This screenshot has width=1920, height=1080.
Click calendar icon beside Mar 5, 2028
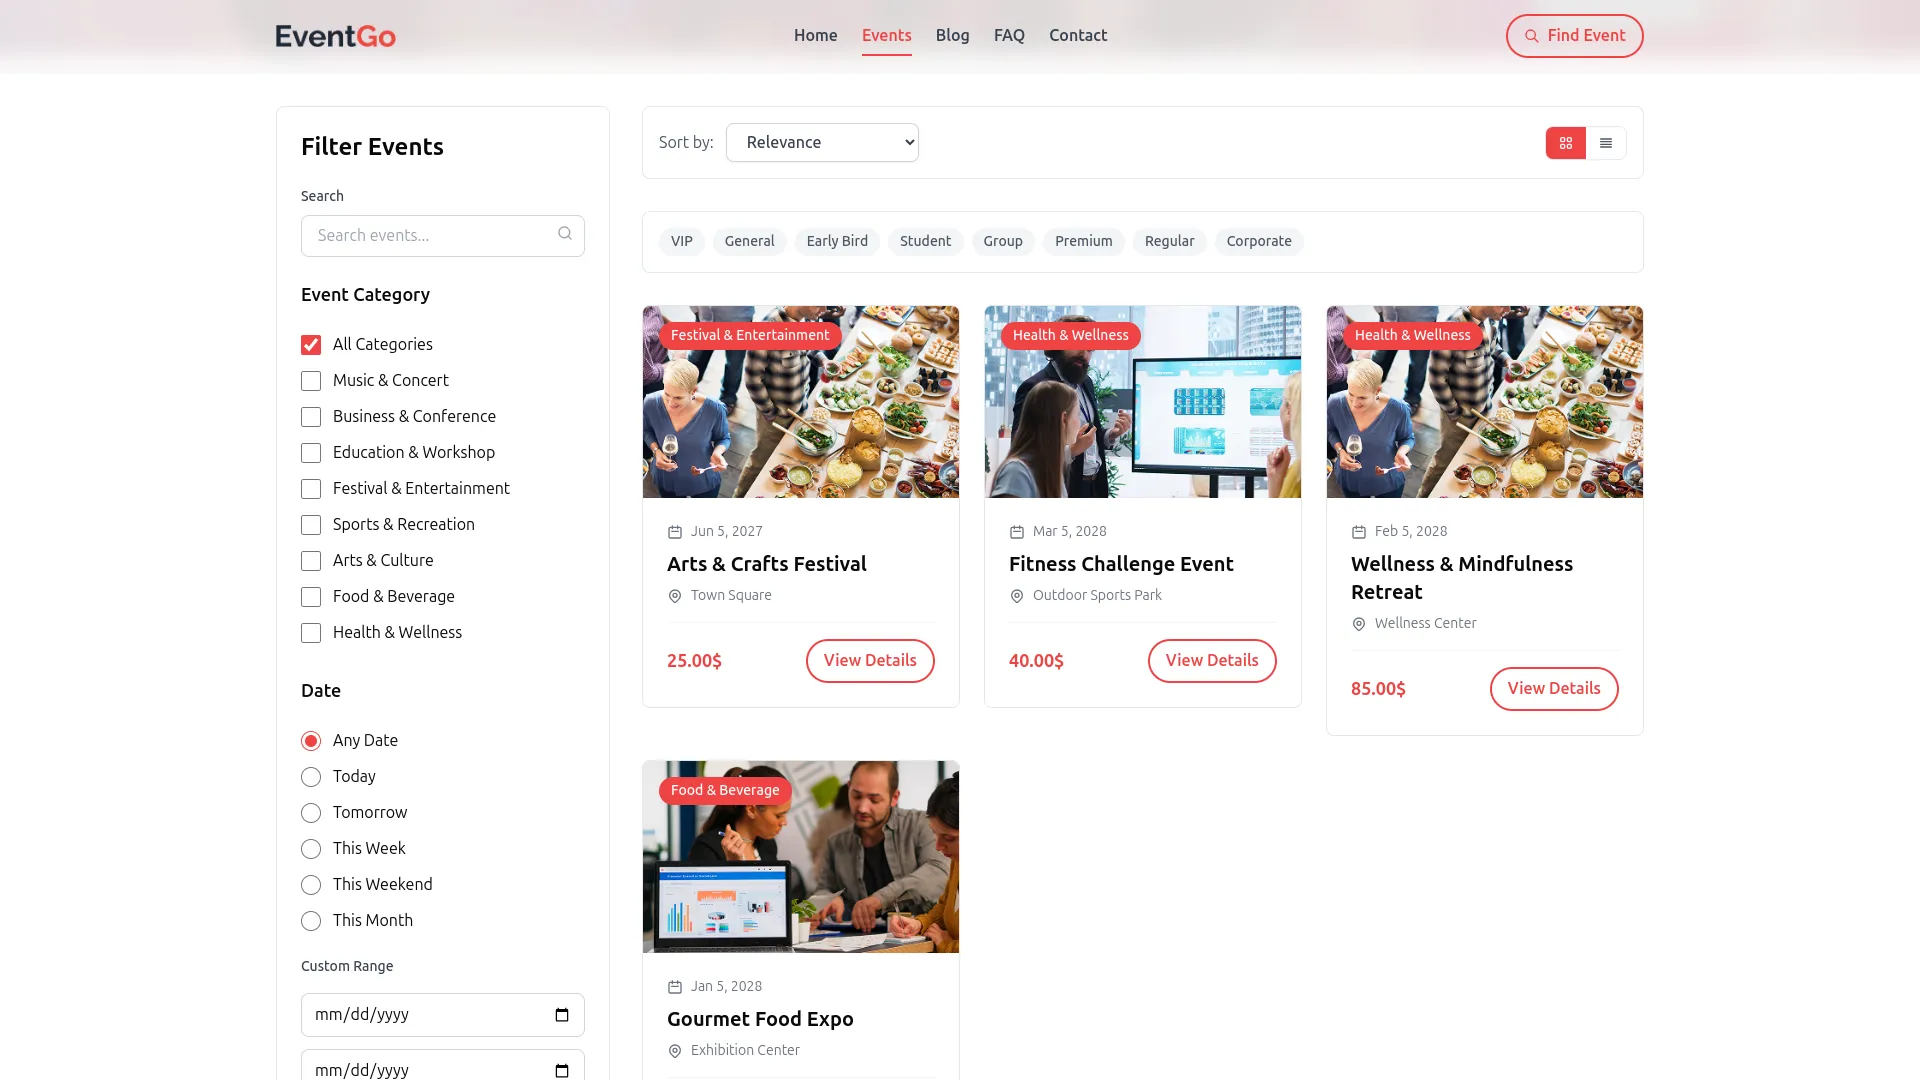1017,532
